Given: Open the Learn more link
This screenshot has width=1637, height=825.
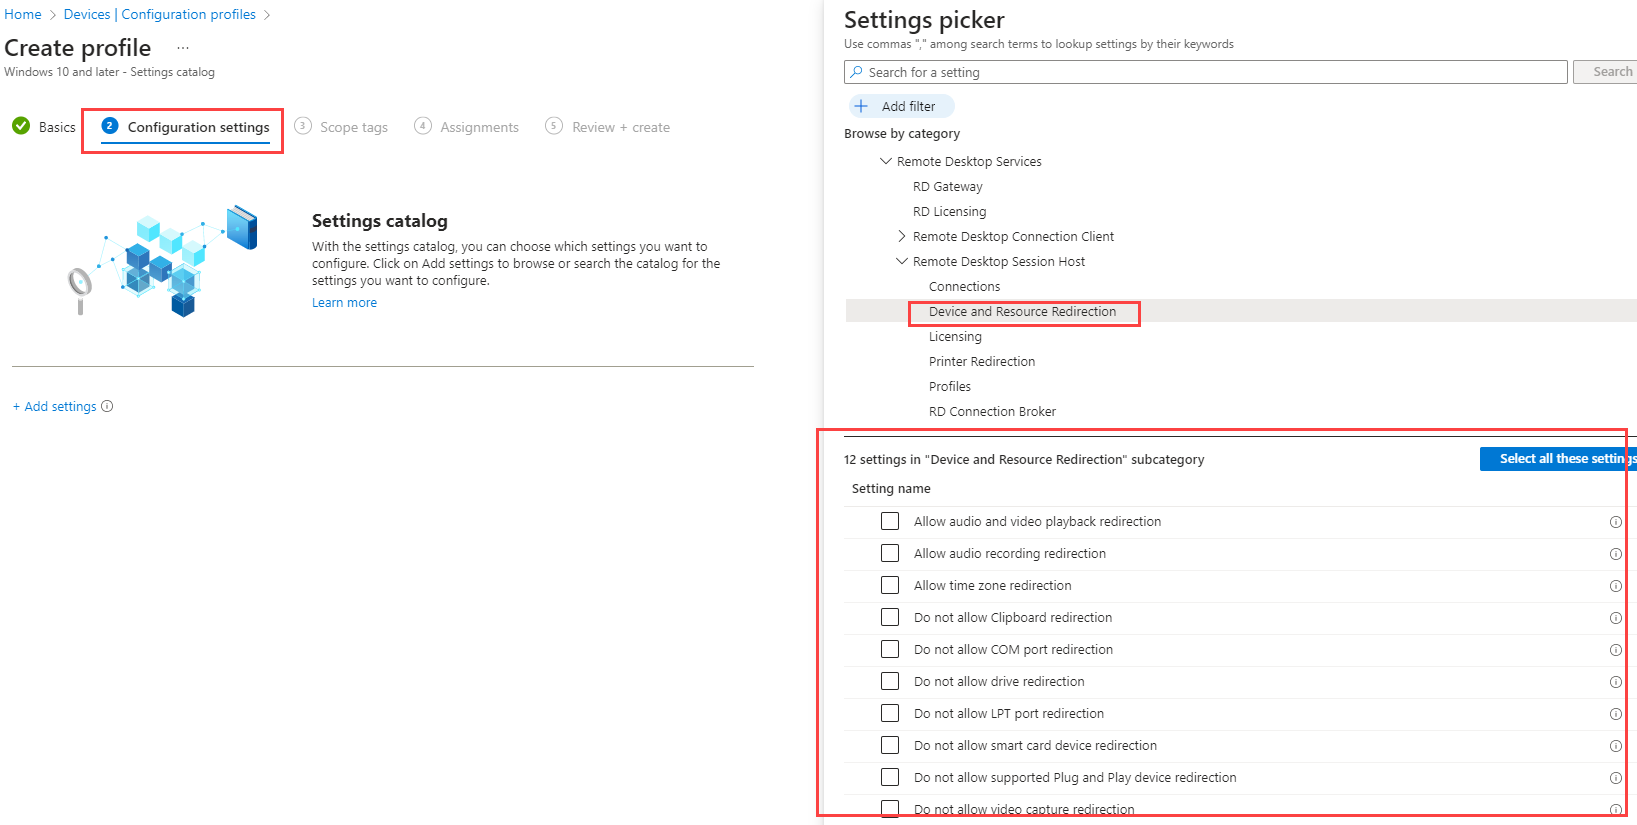Looking at the screenshot, I should tap(344, 302).
